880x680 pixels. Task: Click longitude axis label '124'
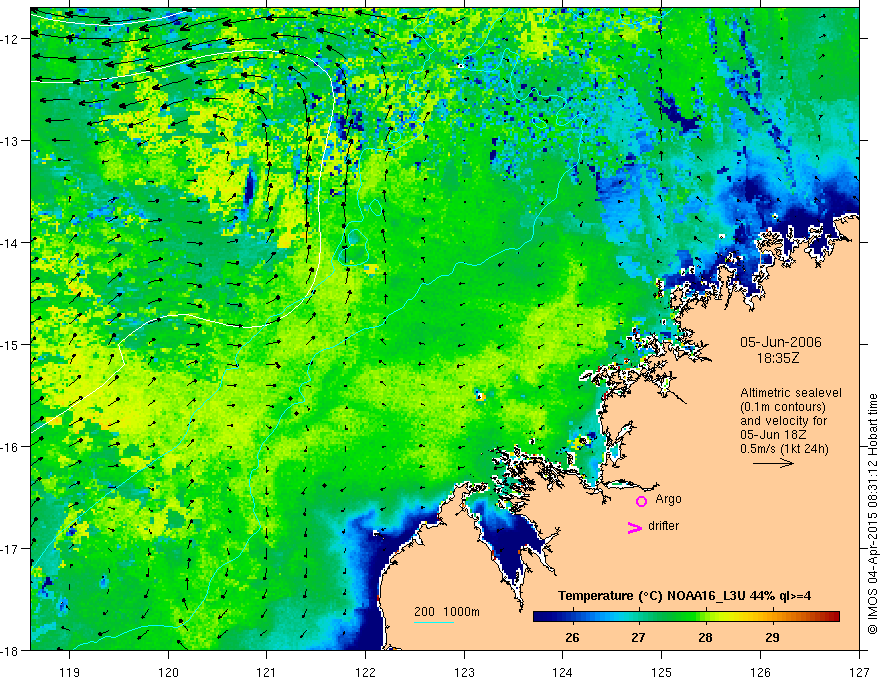(563, 672)
